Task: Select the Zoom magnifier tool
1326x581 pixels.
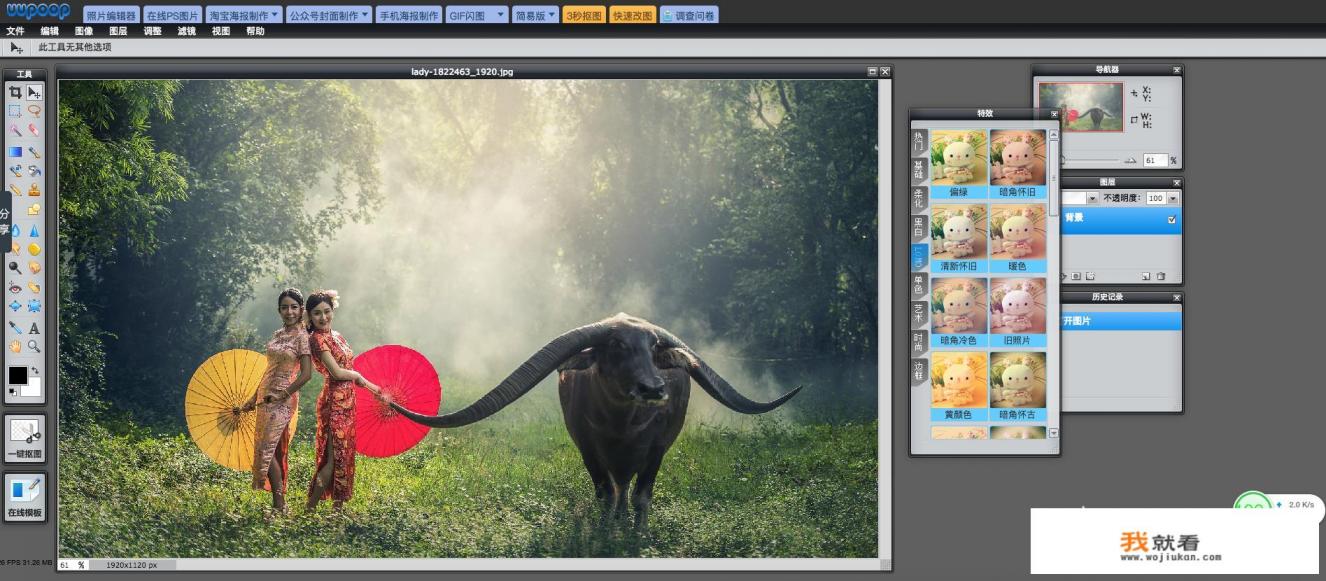Action: (34, 346)
